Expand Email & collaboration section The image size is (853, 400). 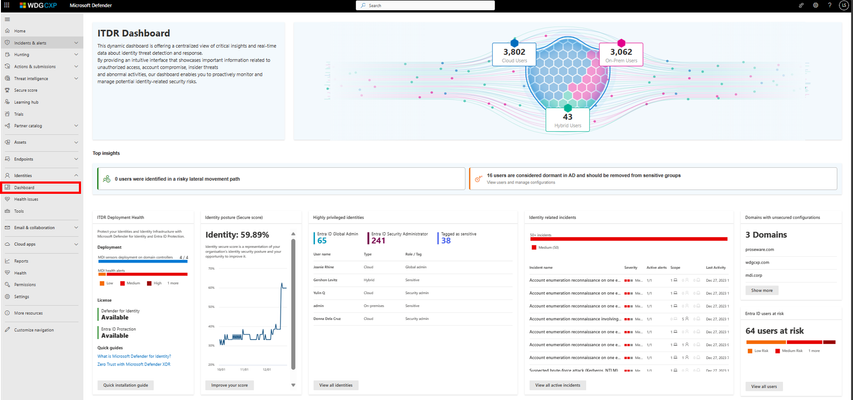(x=76, y=227)
